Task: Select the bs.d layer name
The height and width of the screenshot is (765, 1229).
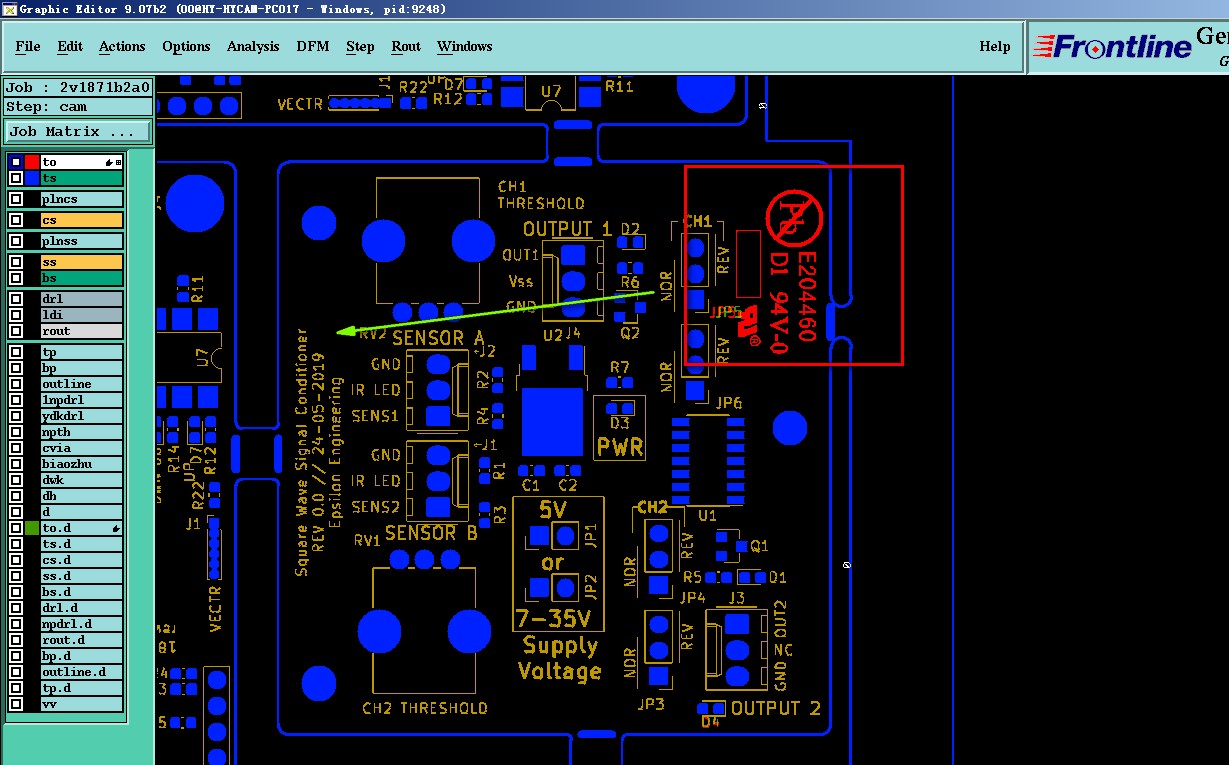Action: pos(82,592)
